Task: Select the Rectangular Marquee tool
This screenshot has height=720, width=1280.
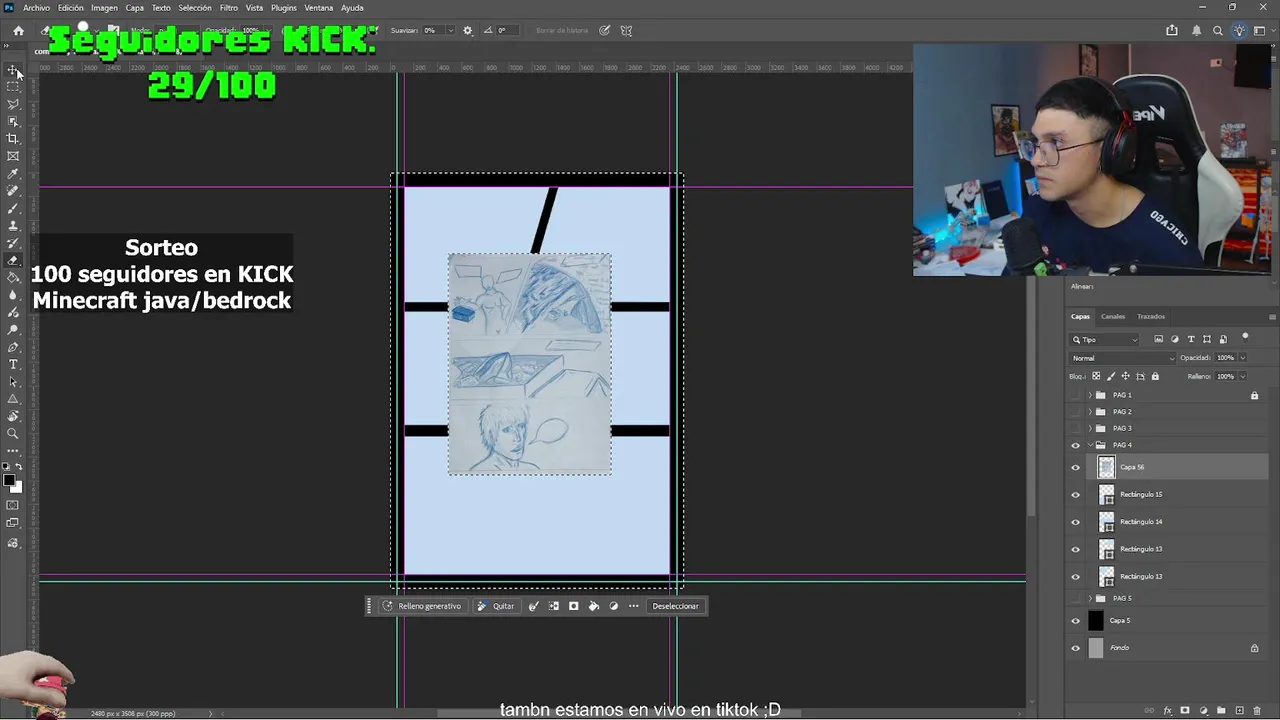Action: pos(13,87)
